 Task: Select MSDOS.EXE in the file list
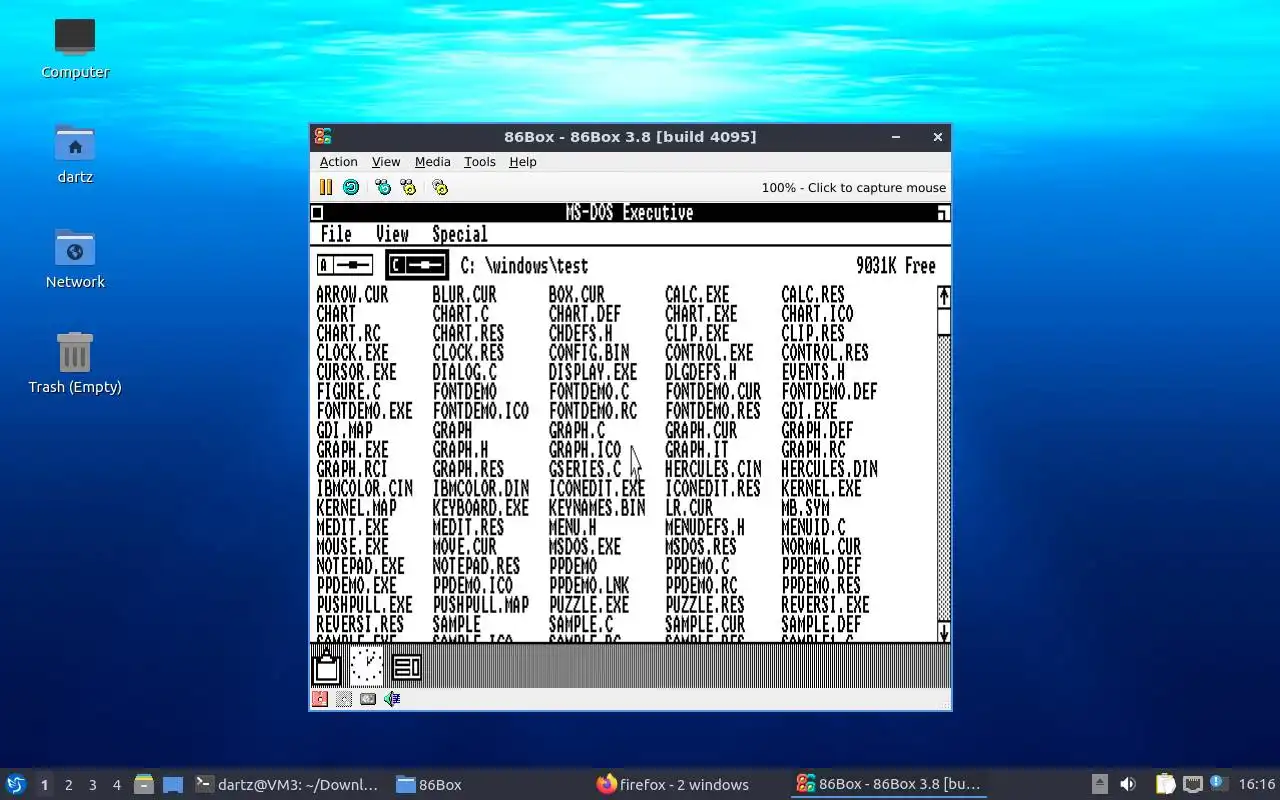(x=585, y=547)
